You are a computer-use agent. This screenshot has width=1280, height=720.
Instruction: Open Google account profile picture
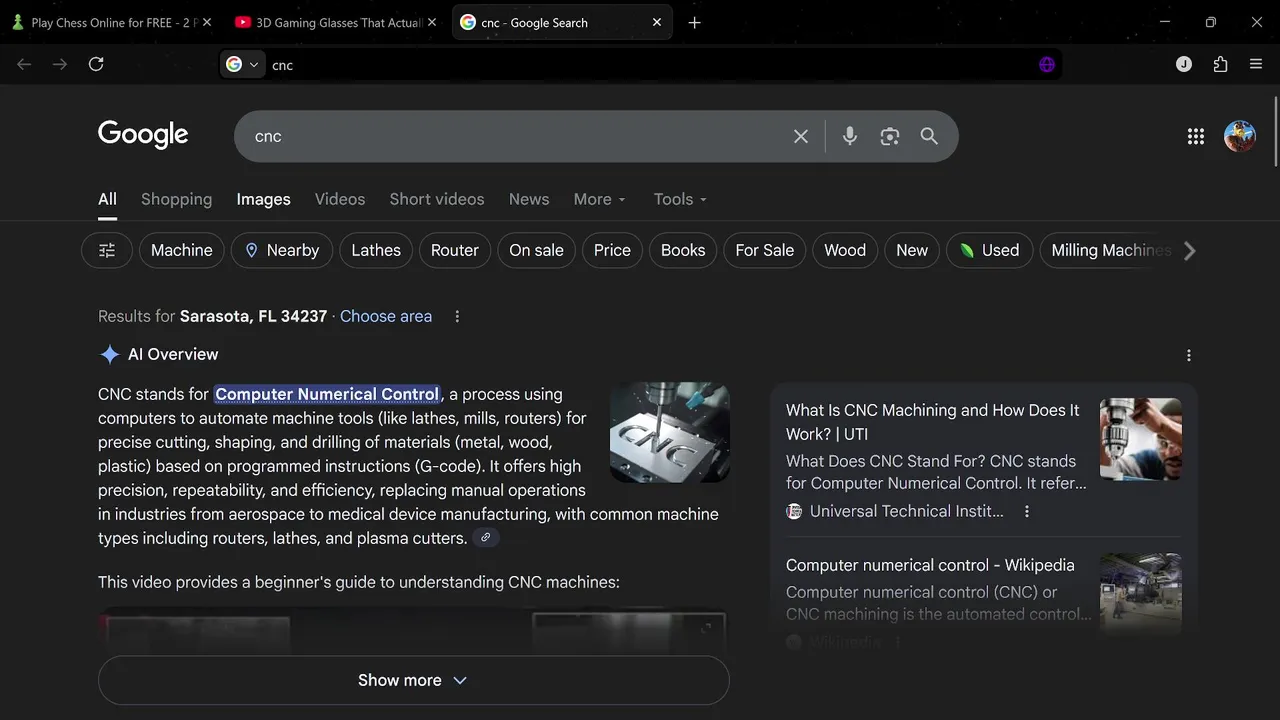click(x=1240, y=136)
